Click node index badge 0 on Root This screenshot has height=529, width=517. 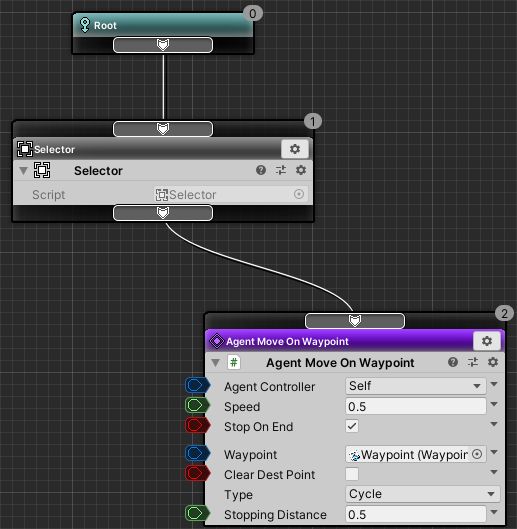[x=253, y=13]
